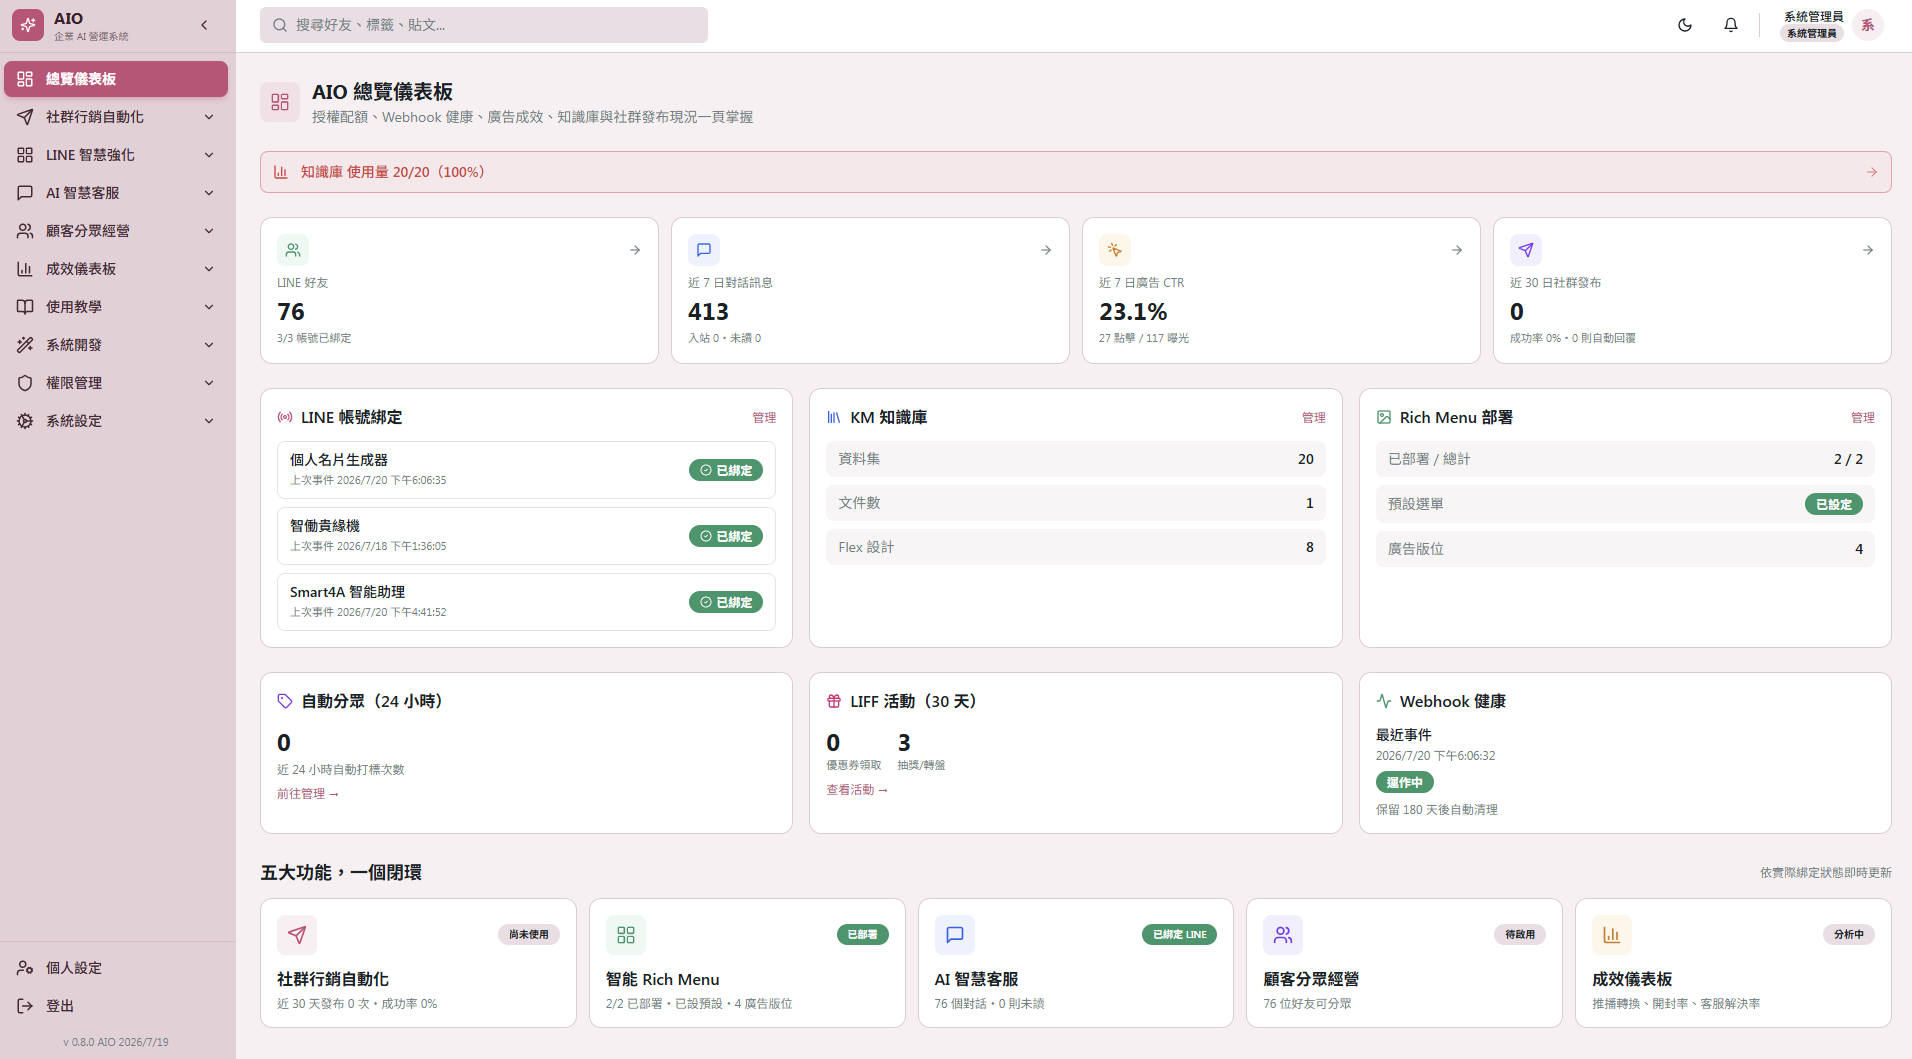Click 運作中 status badge in Webhook 健康
The image size is (1912, 1059).
tap(1405, 783)
